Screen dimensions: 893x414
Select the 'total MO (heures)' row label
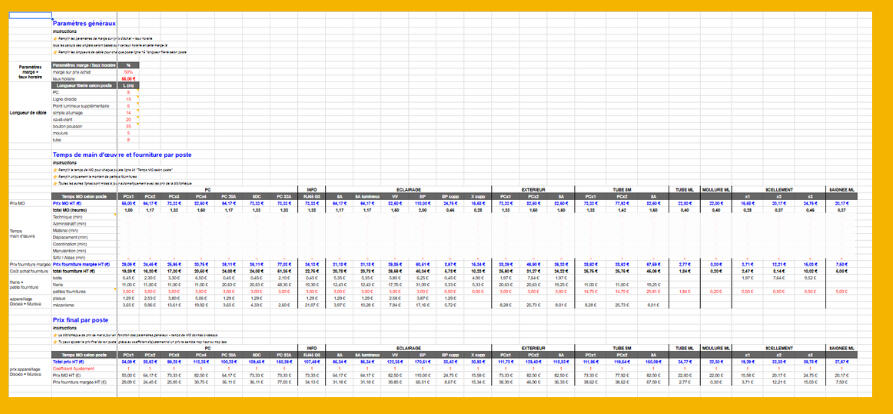tap(72, 210)
